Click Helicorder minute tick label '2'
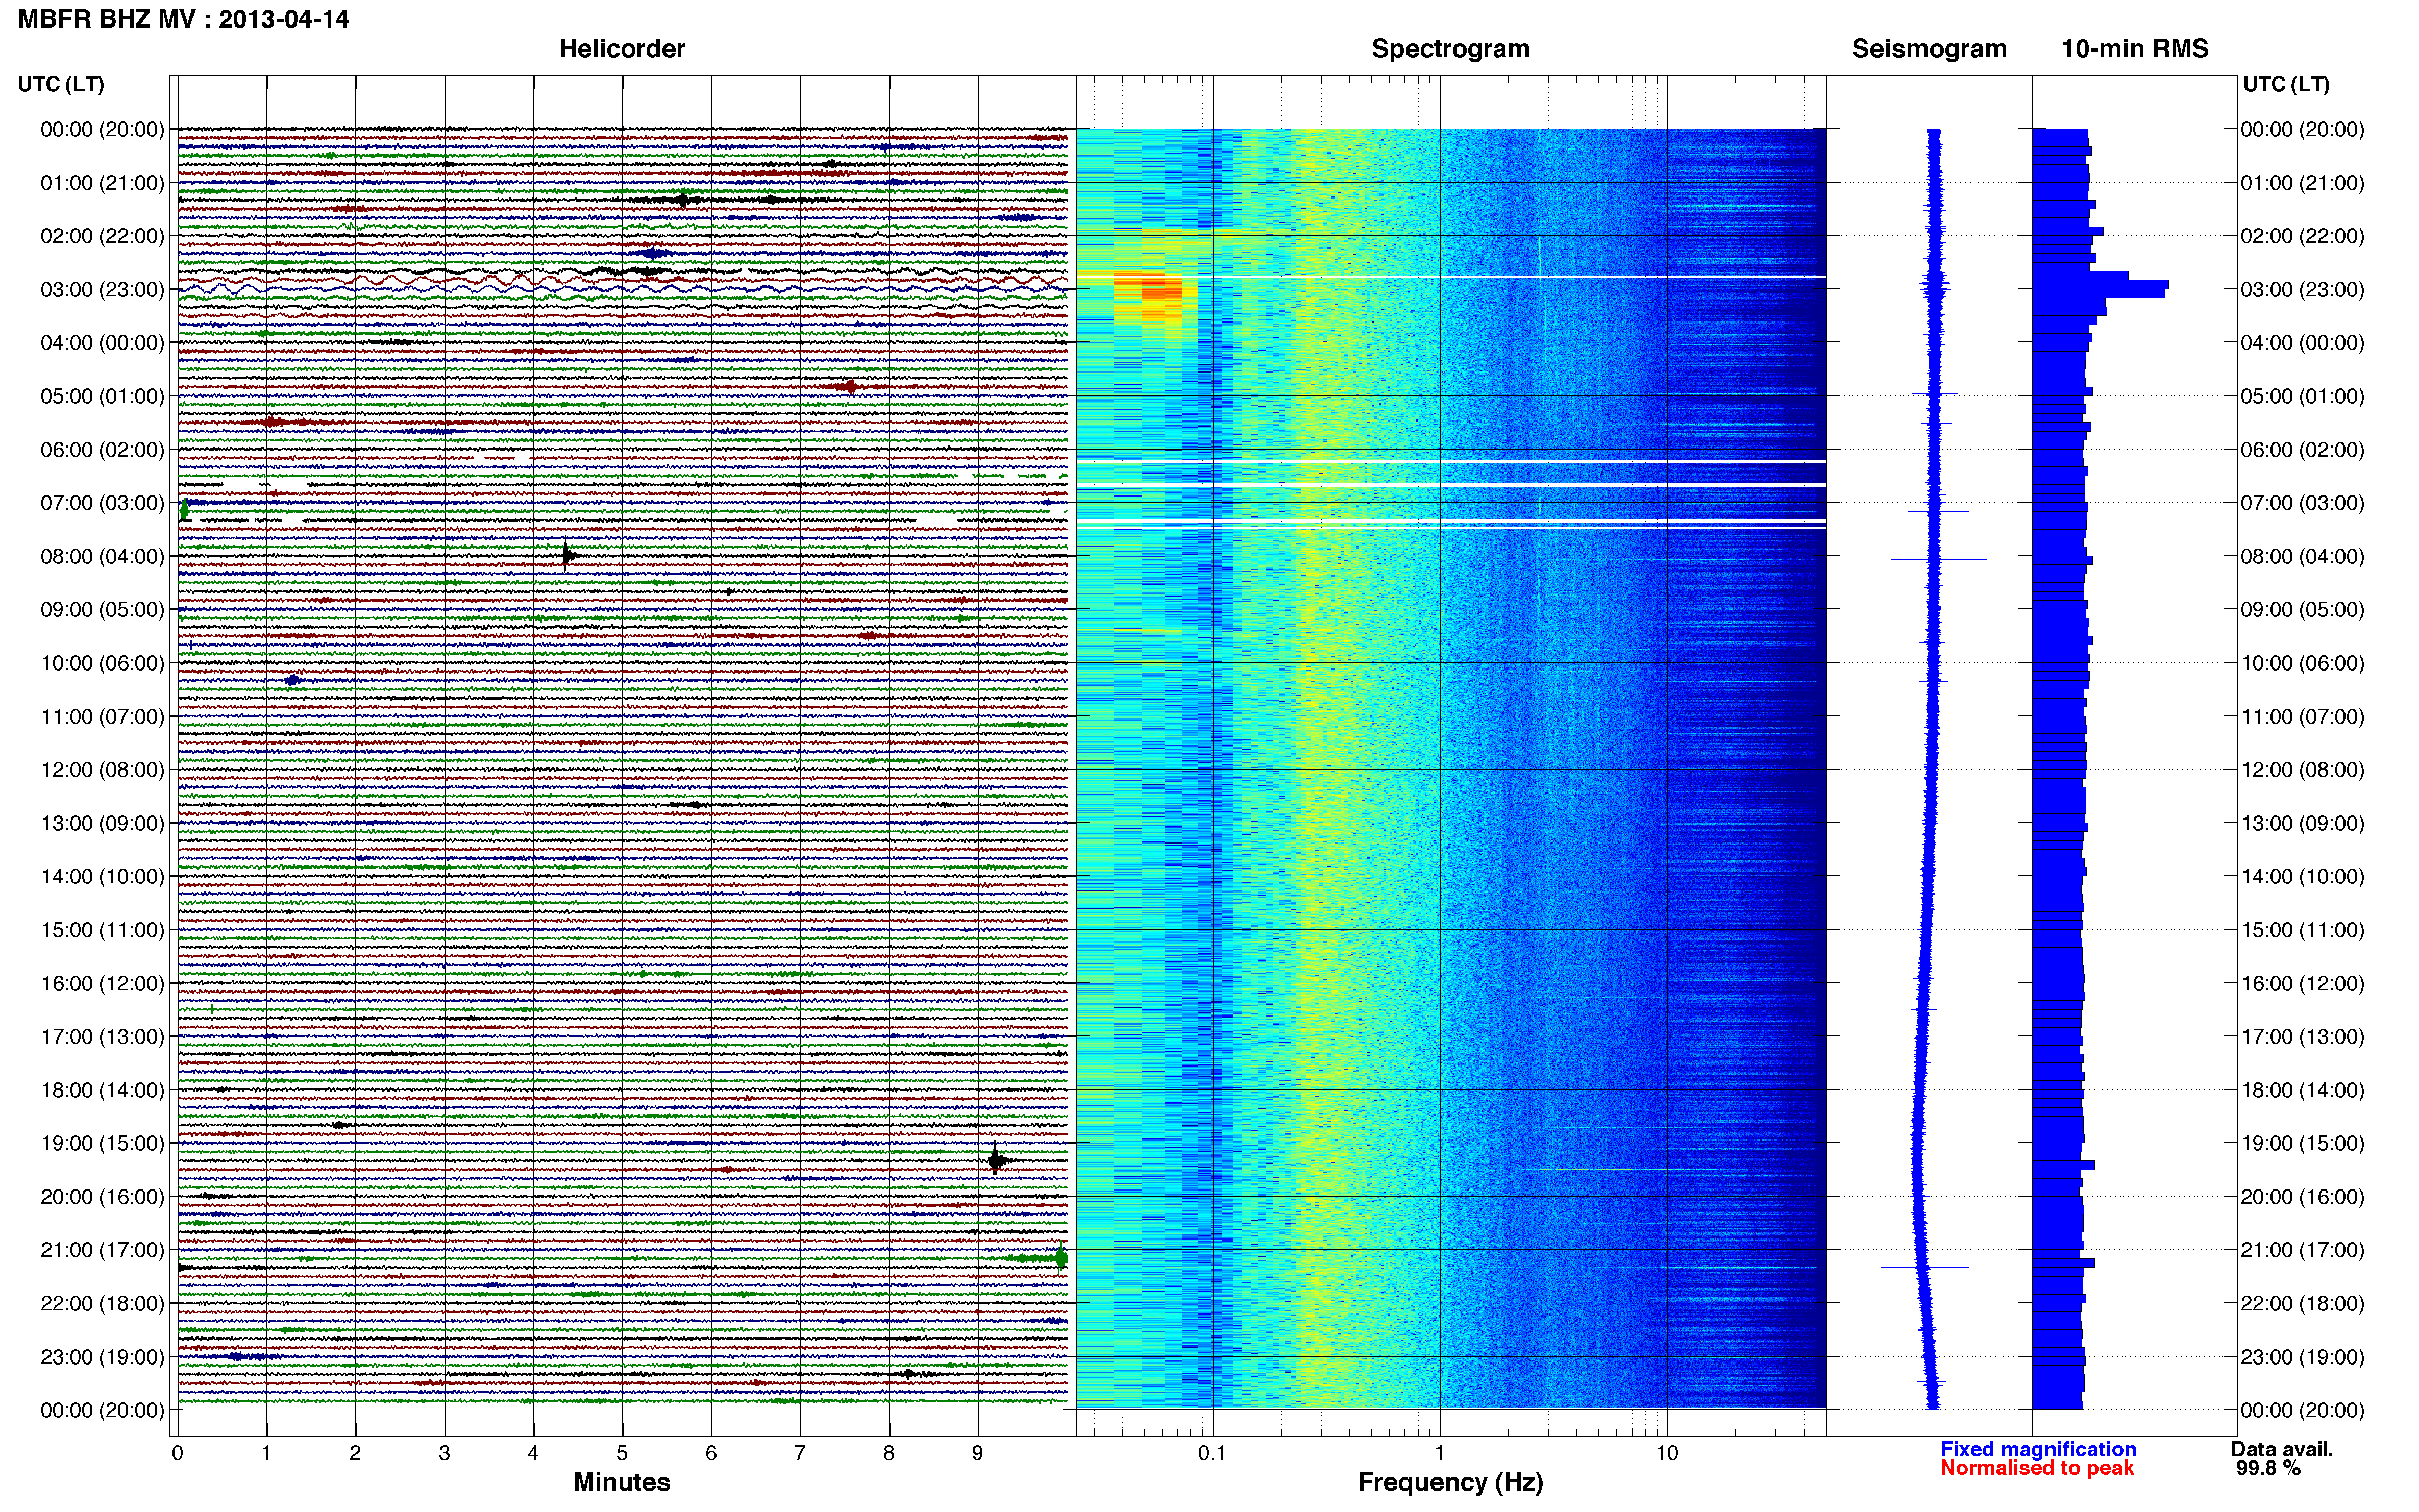The image size is (2419, 1512). point(355,1453)
